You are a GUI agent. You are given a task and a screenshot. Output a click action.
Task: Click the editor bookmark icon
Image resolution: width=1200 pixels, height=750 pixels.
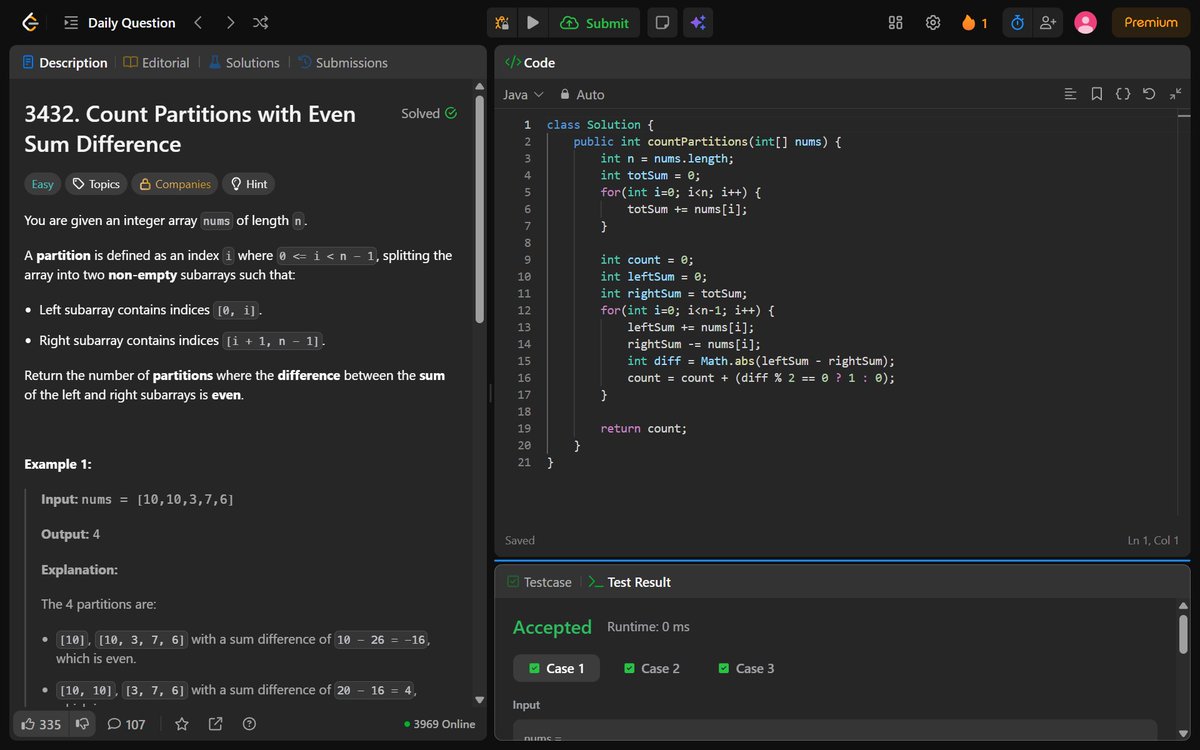point(1097,94)
